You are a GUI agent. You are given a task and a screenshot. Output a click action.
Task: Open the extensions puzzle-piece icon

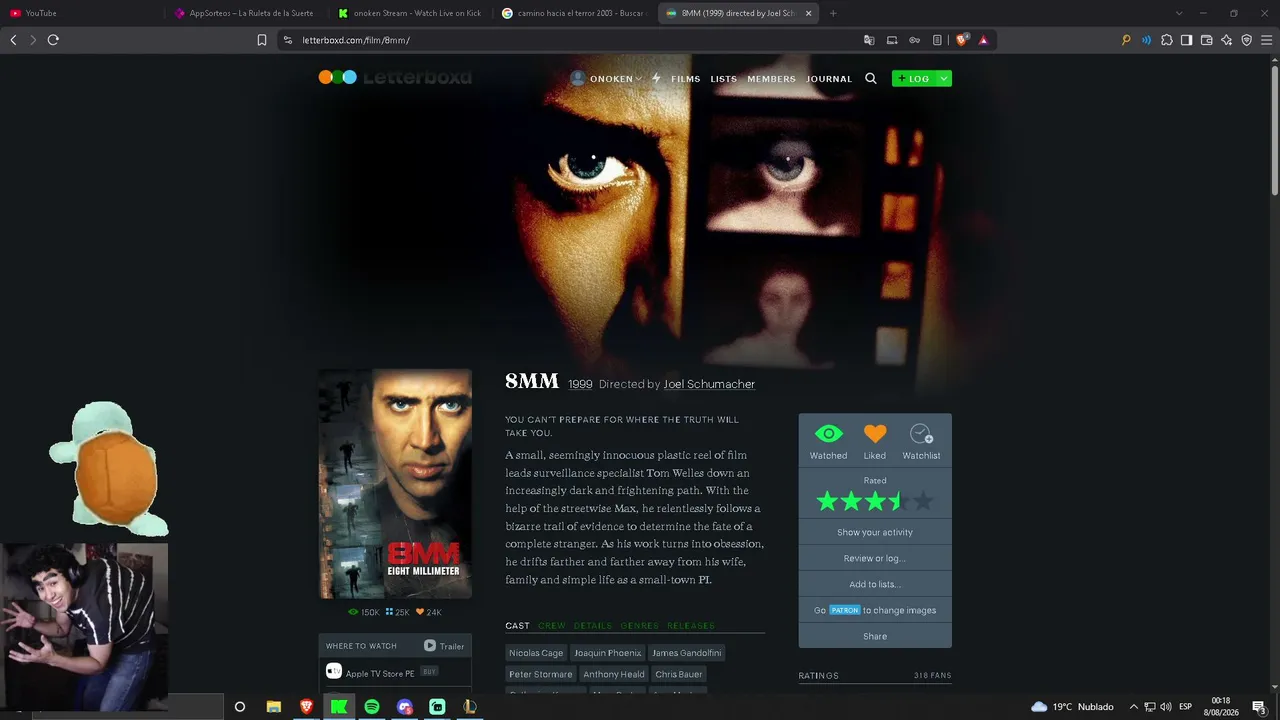(x=1166, y=40)
